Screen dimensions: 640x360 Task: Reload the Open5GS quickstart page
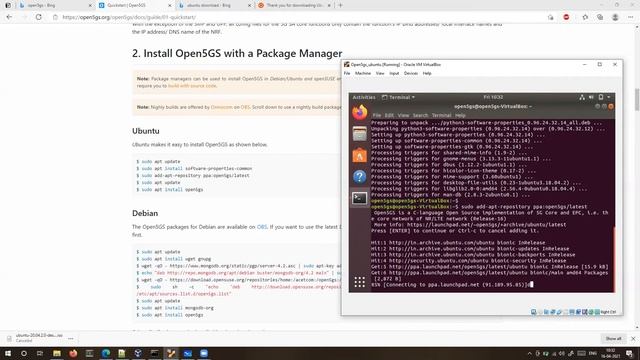click(38, 17)
